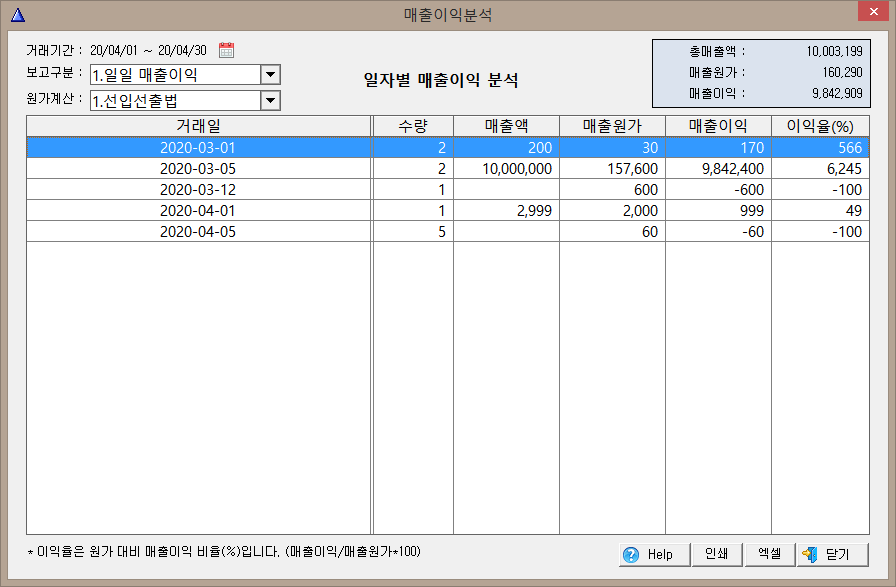
Task: Click the 매출원가 summary value 160,290
Action: [x=842, y=73]
